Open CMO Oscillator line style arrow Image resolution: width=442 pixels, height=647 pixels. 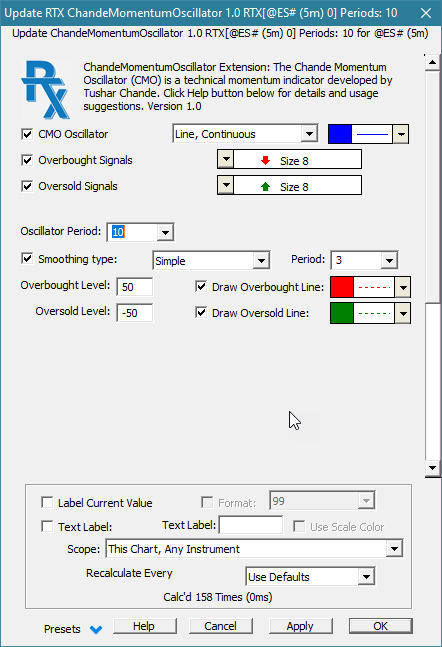point(401,134)
